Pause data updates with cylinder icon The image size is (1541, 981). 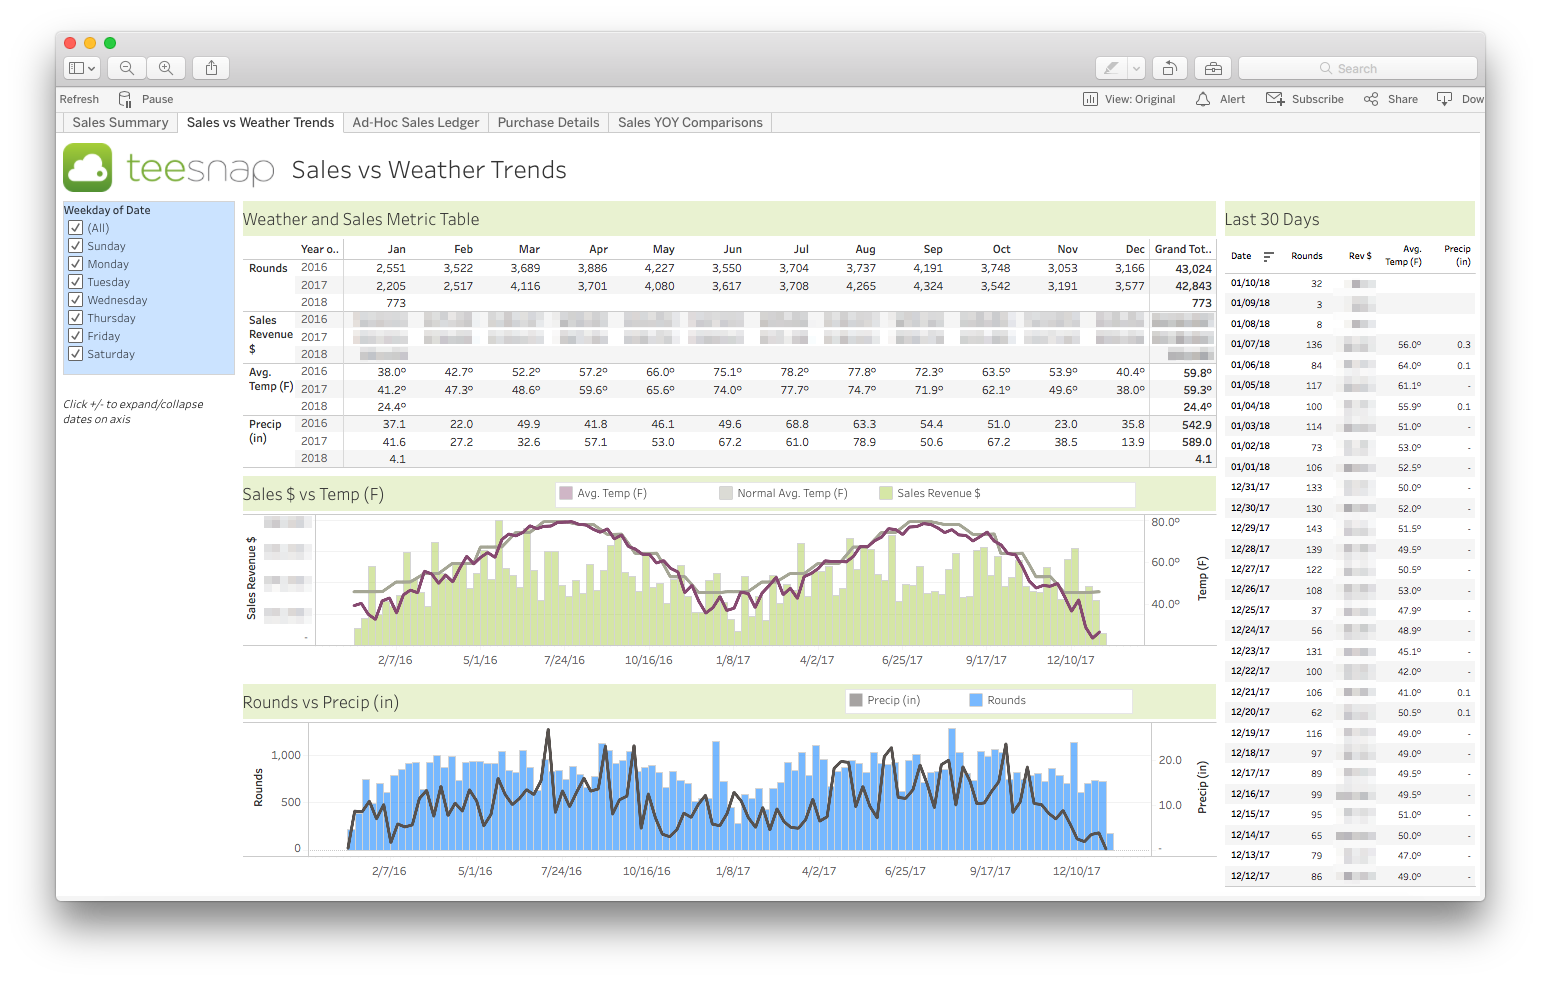(x=125, y=99)
